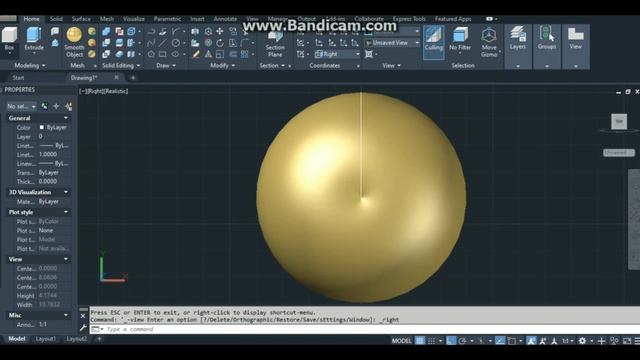This screenshot has height=360, width=640.
Task: Open the Express Tools tab
Action: pyautogui.click(x=409, y=19)
